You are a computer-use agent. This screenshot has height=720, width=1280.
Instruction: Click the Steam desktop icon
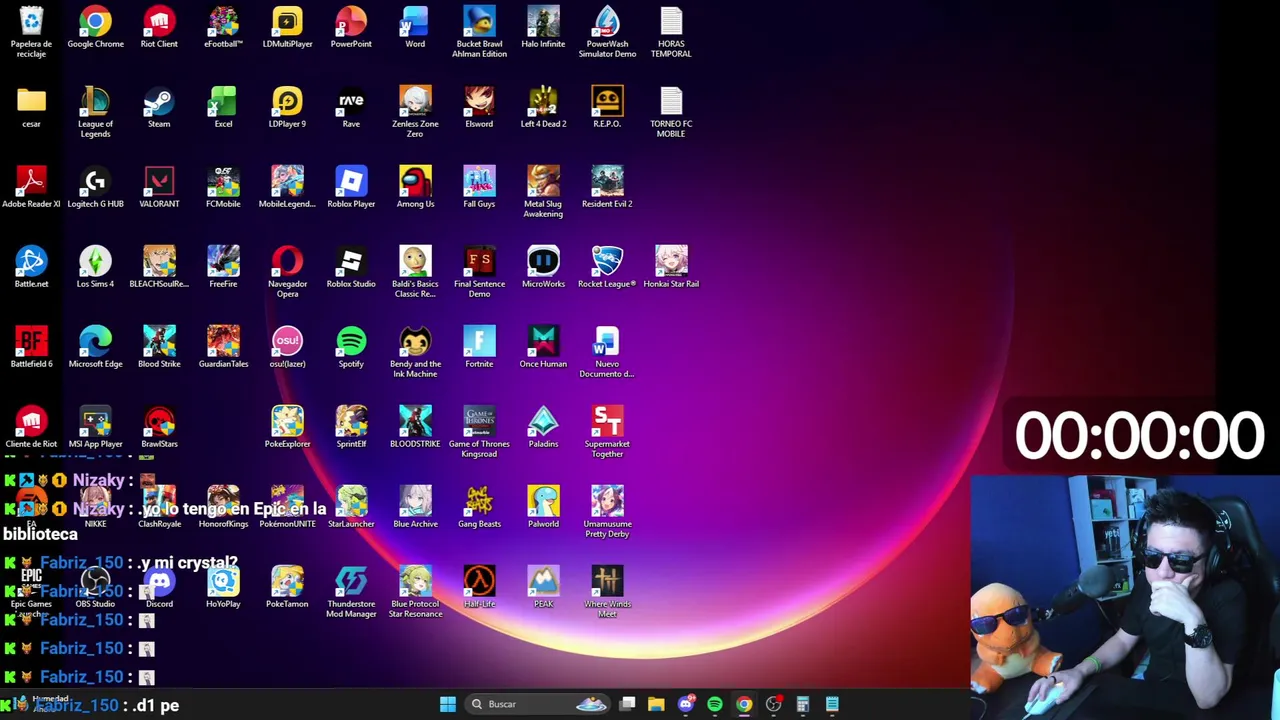[x=159, y=108]
